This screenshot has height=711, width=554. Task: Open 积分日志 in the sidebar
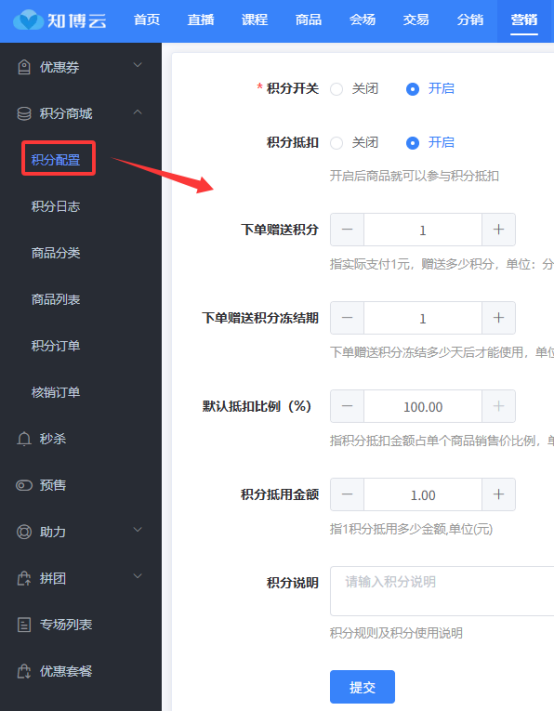[56, 206]
